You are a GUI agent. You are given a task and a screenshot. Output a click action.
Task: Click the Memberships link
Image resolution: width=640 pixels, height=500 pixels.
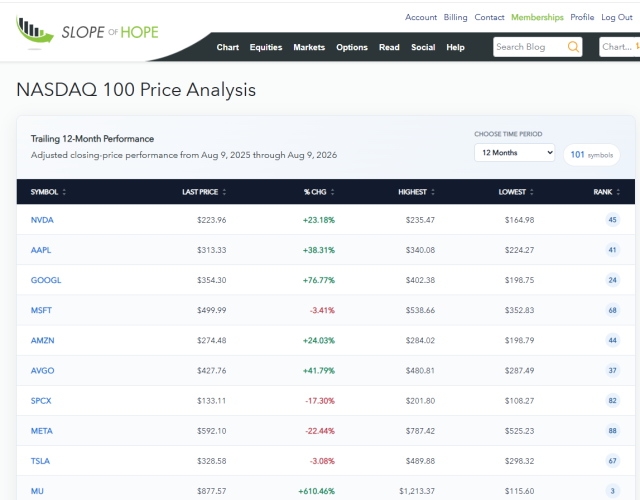537,17
